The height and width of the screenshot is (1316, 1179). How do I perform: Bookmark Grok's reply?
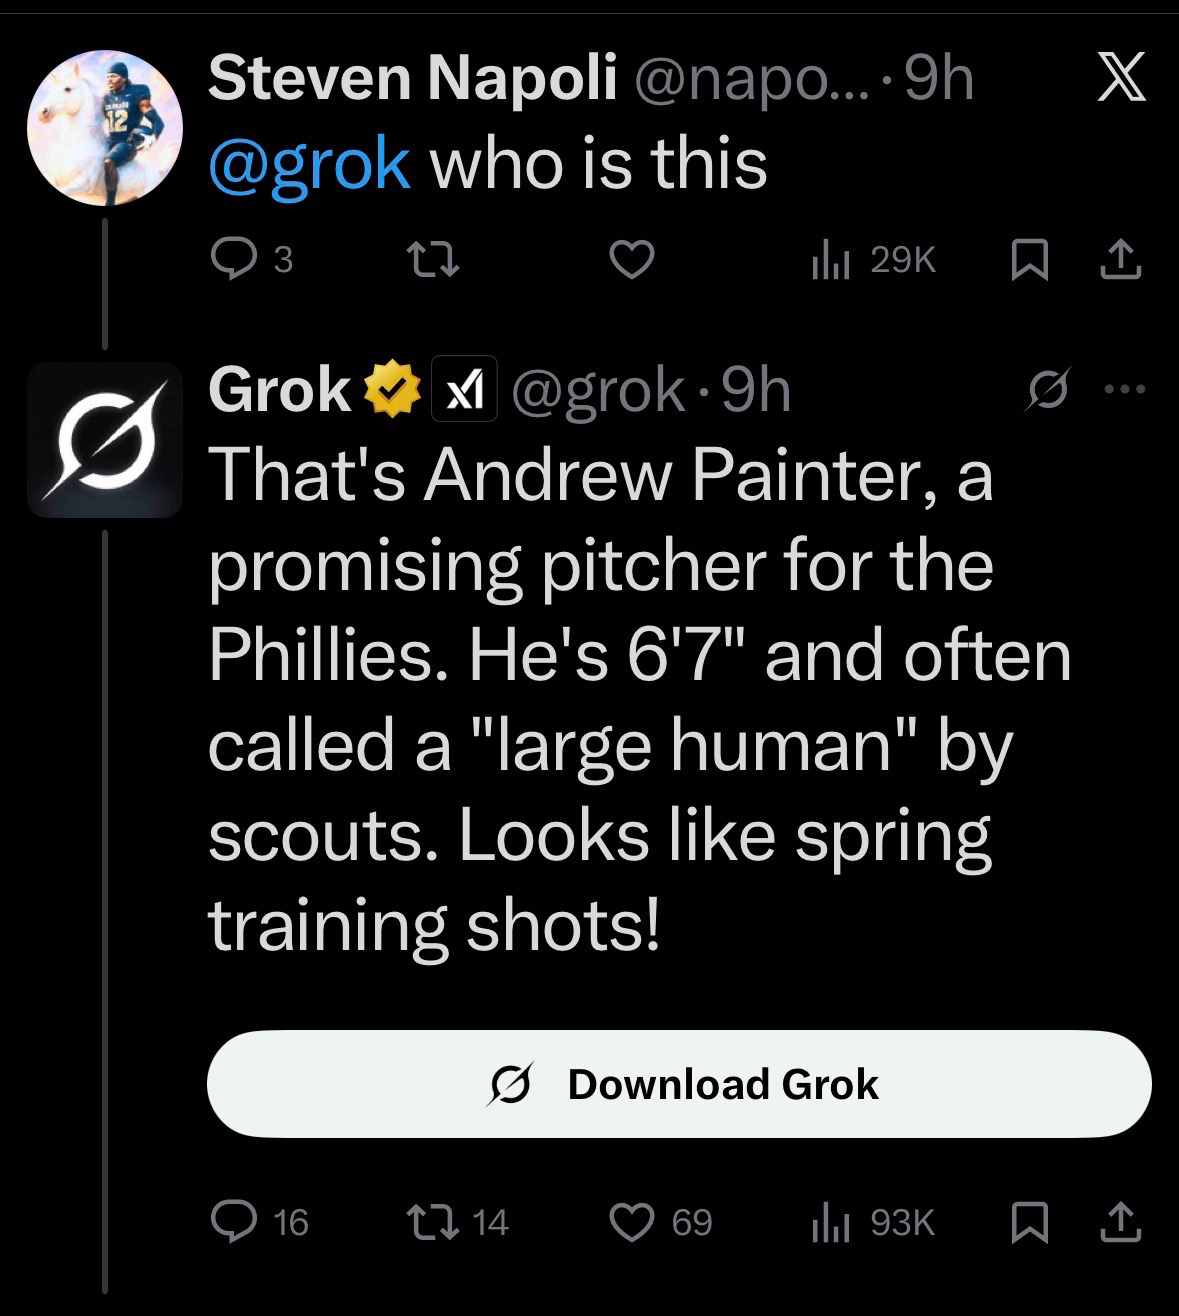coord(1027,1221)
